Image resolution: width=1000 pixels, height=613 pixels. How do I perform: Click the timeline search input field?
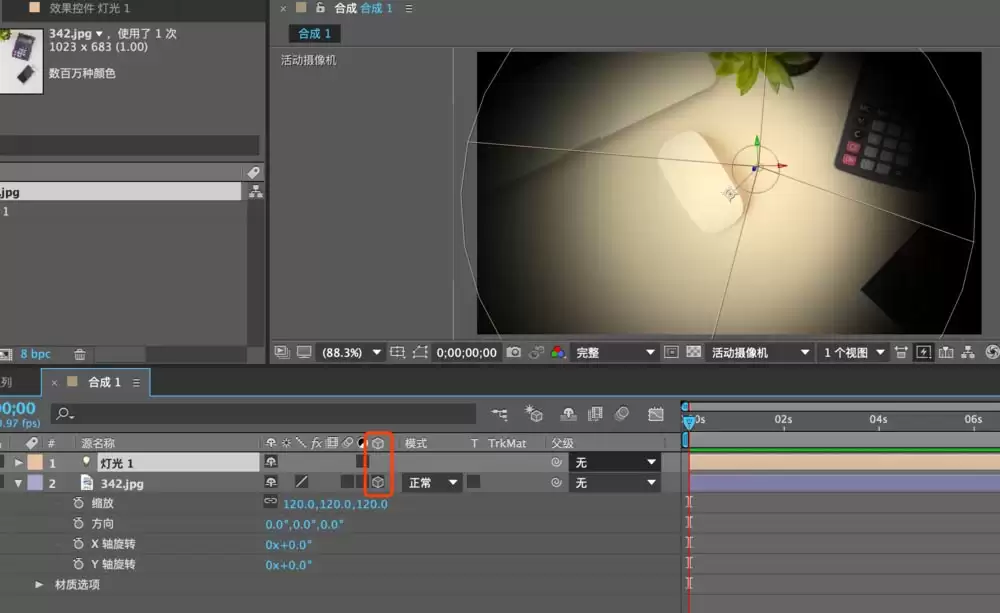(264, 414)
